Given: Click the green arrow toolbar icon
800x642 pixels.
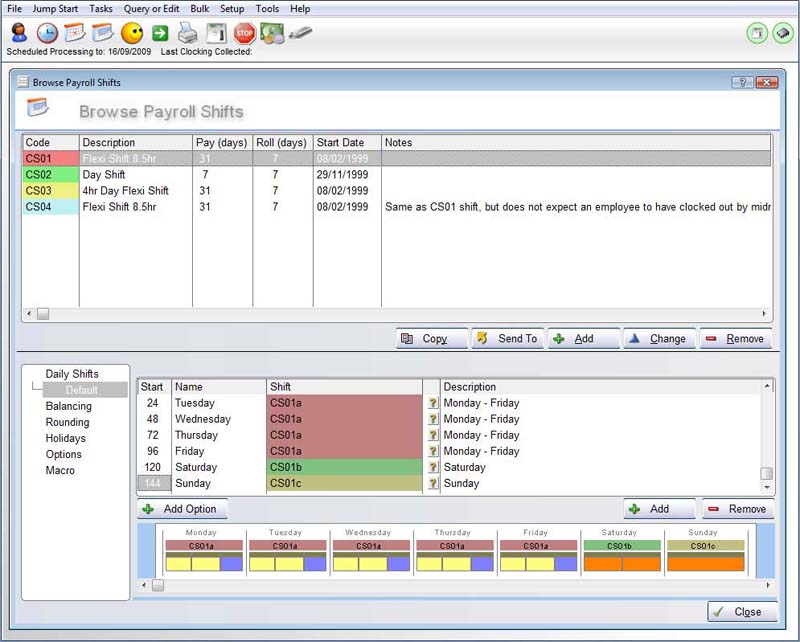Looking at the screenshot, I should point(160,33).
